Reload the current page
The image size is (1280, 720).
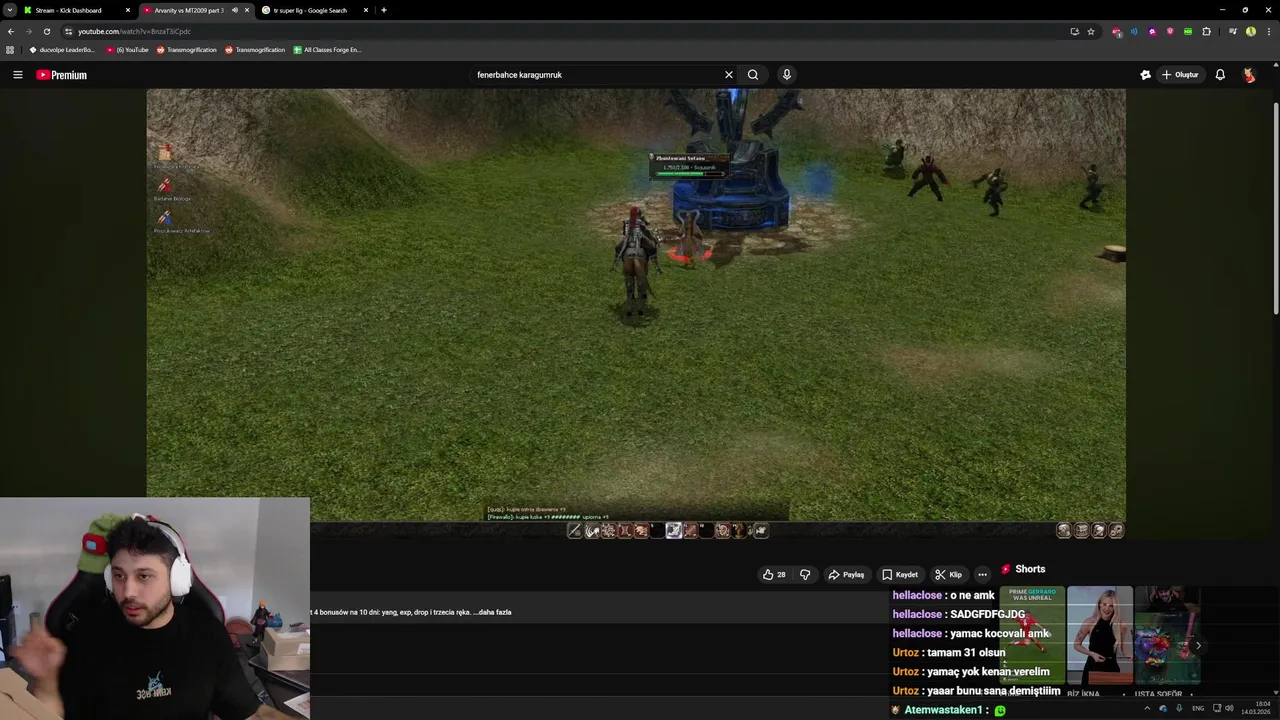(47, 31)
